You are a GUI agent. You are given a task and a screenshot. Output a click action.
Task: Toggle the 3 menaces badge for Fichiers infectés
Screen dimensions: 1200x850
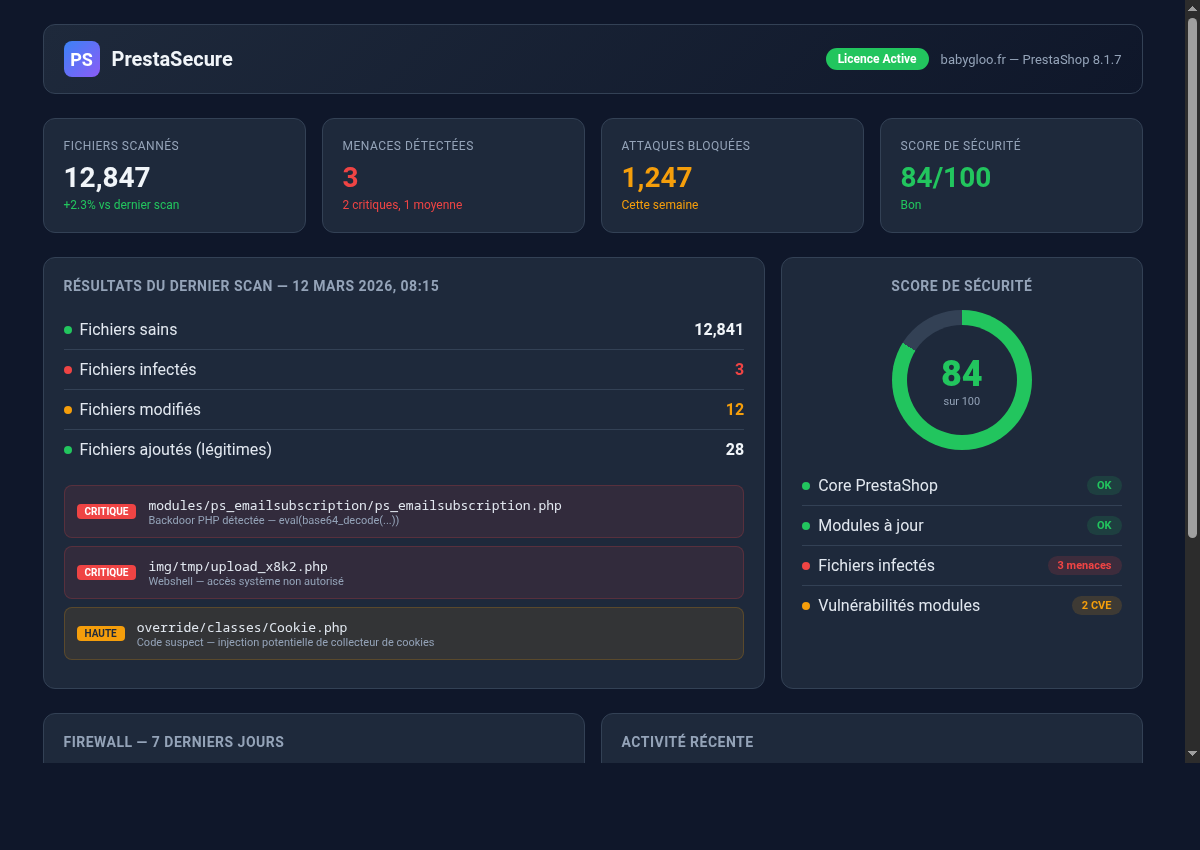pyautogui.click(x=1084, y=565)
